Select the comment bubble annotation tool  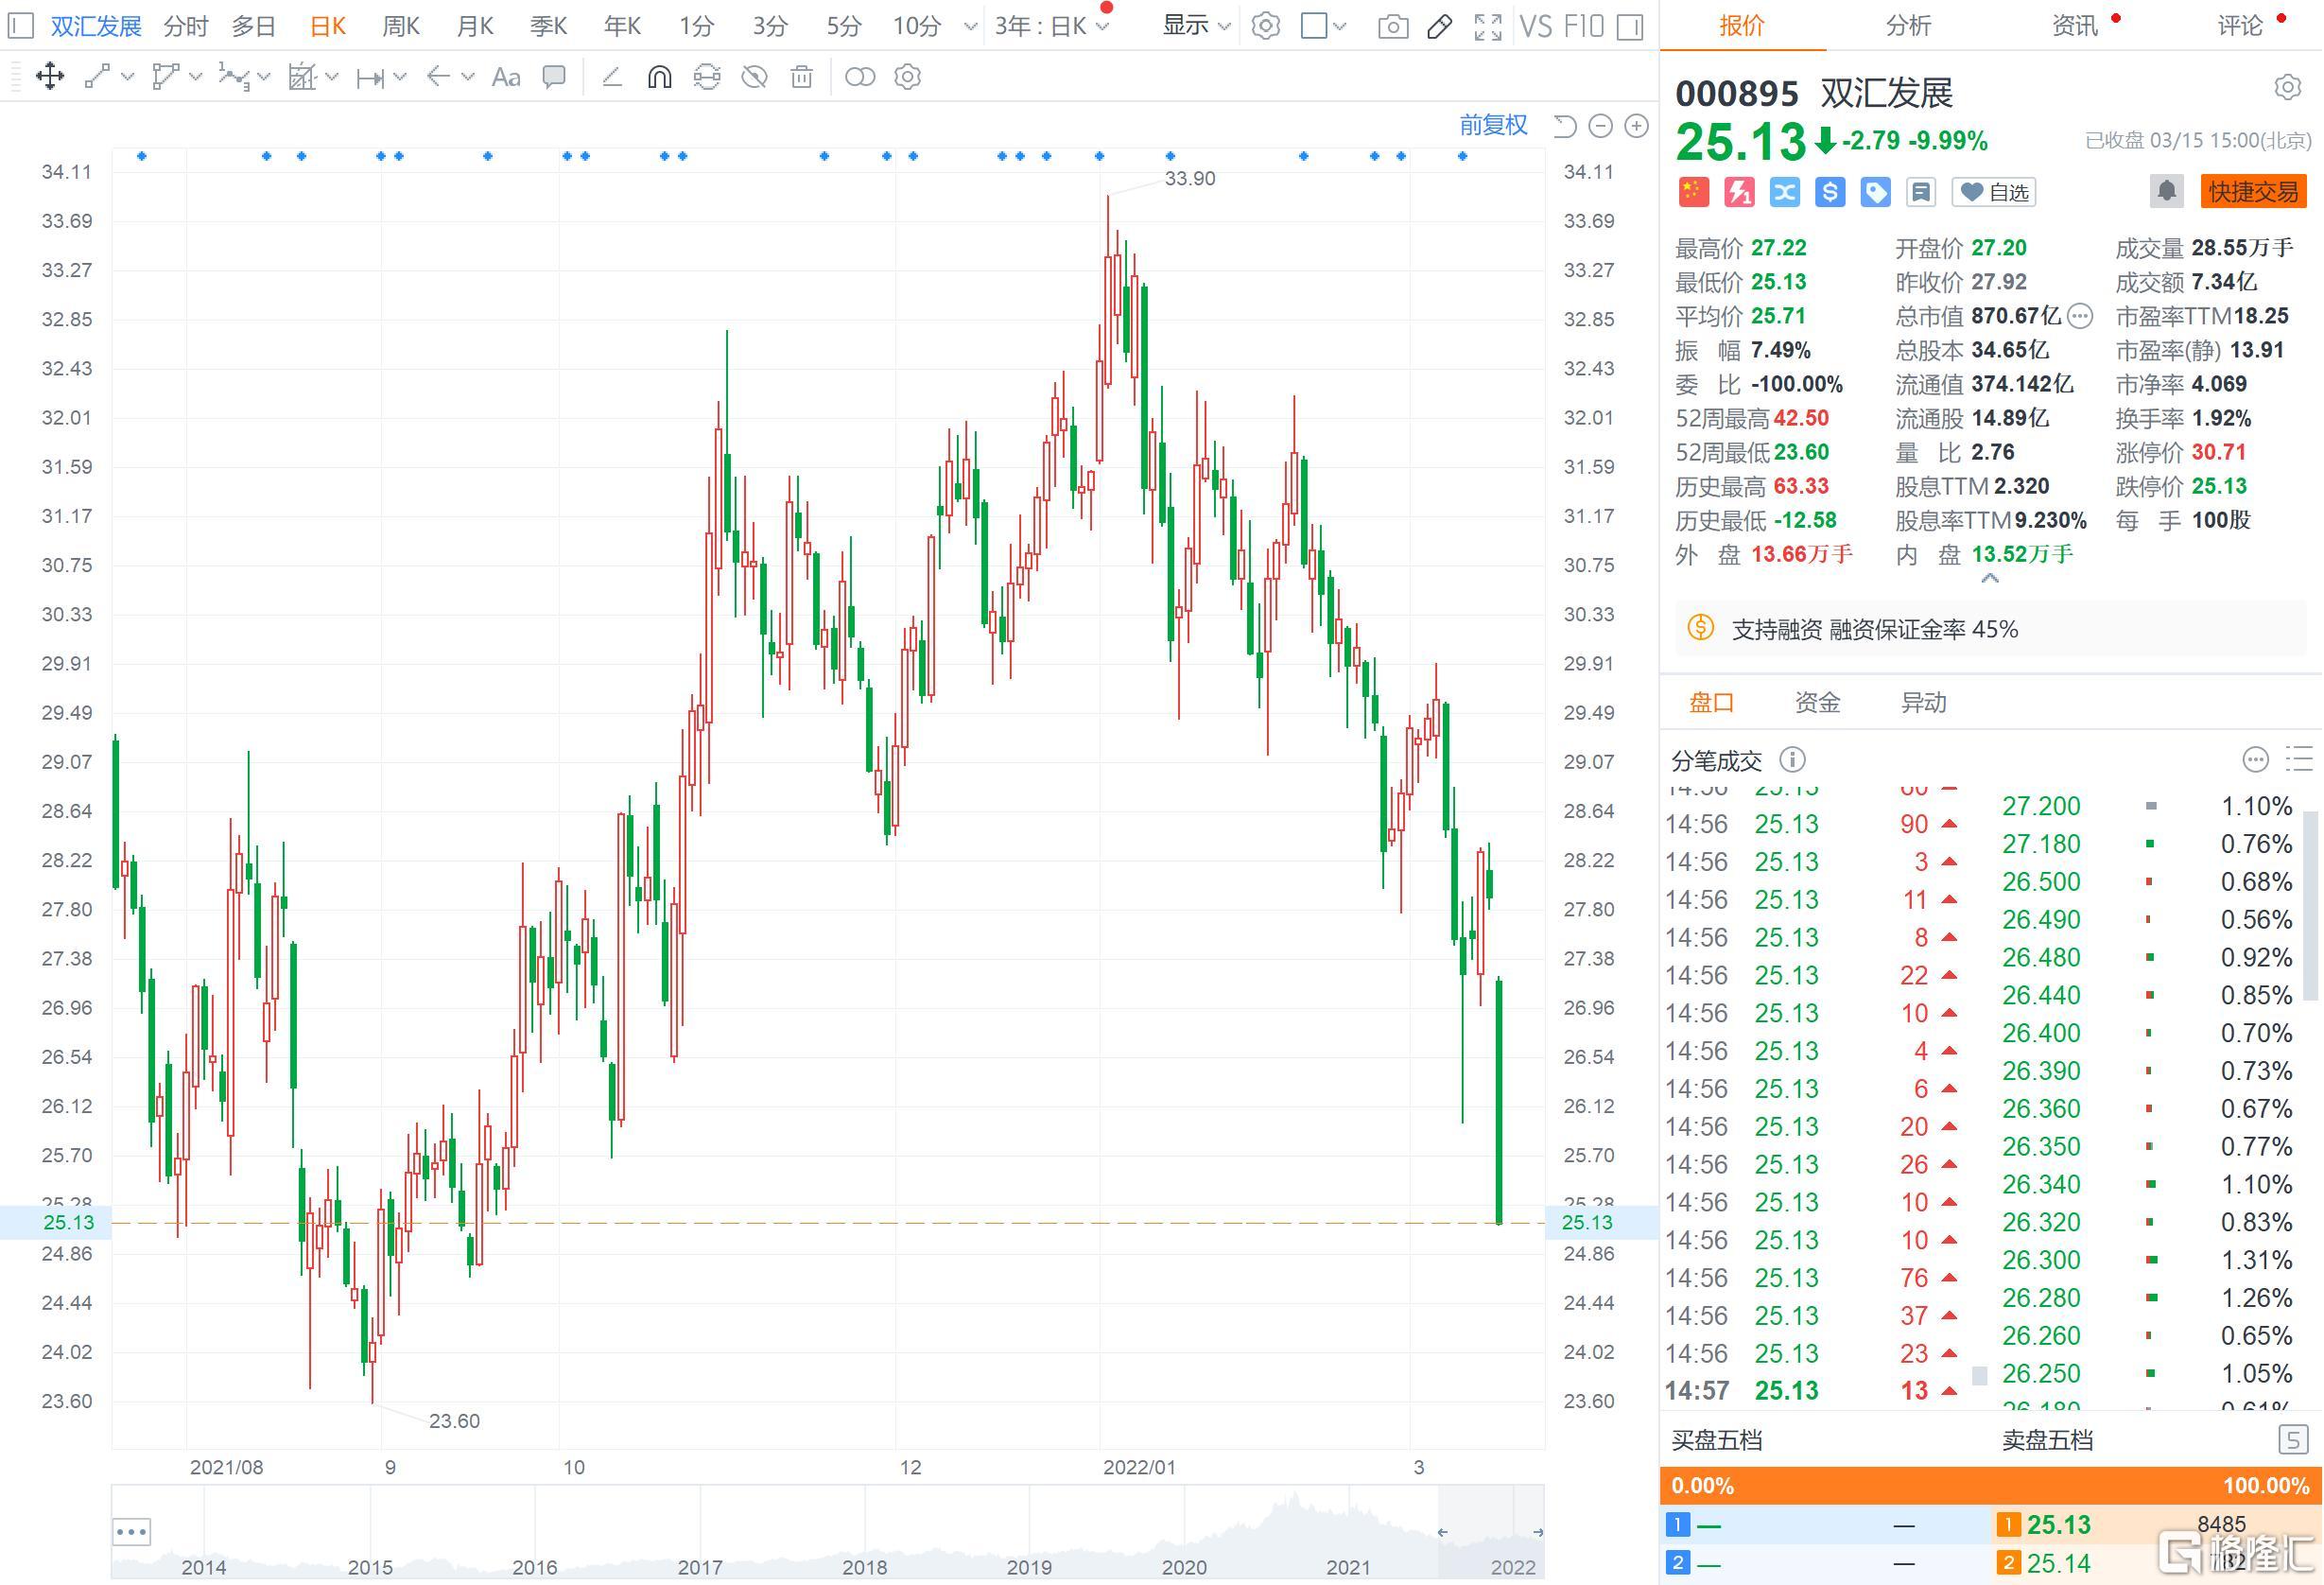tap(554, 77)
